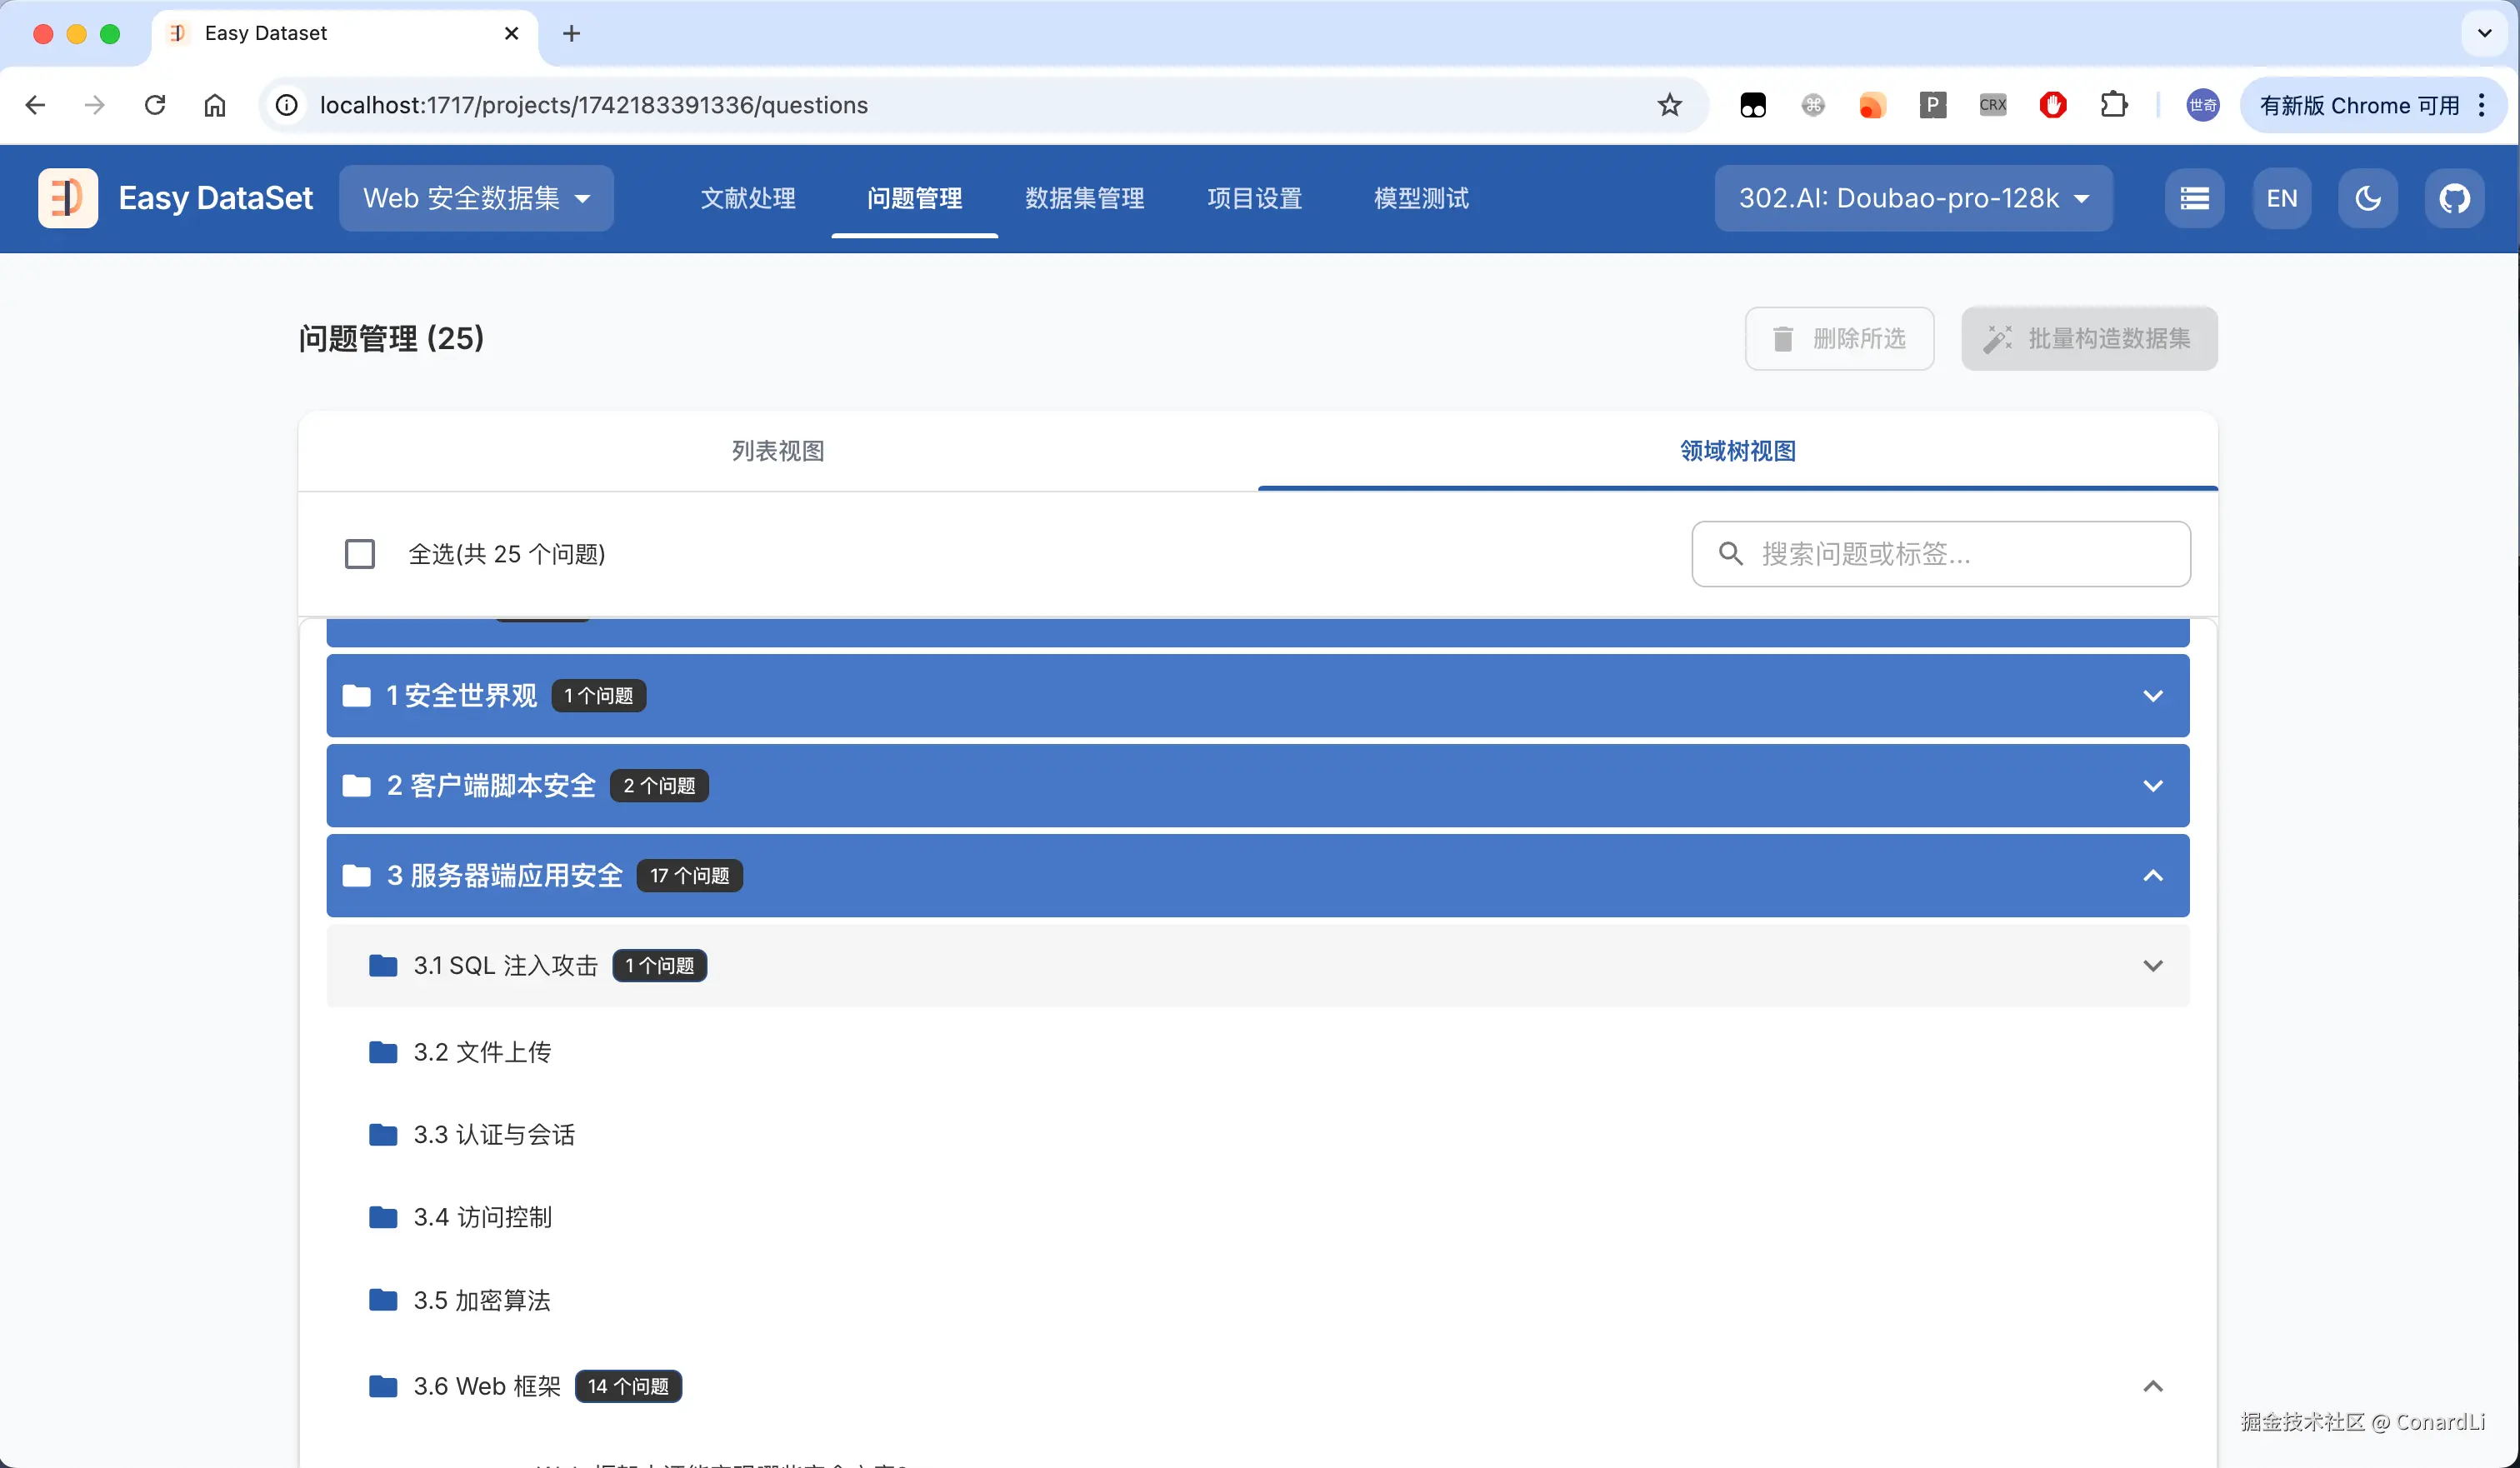
Task: Click the GitHub icon in header
Action: click(2454, 198)
